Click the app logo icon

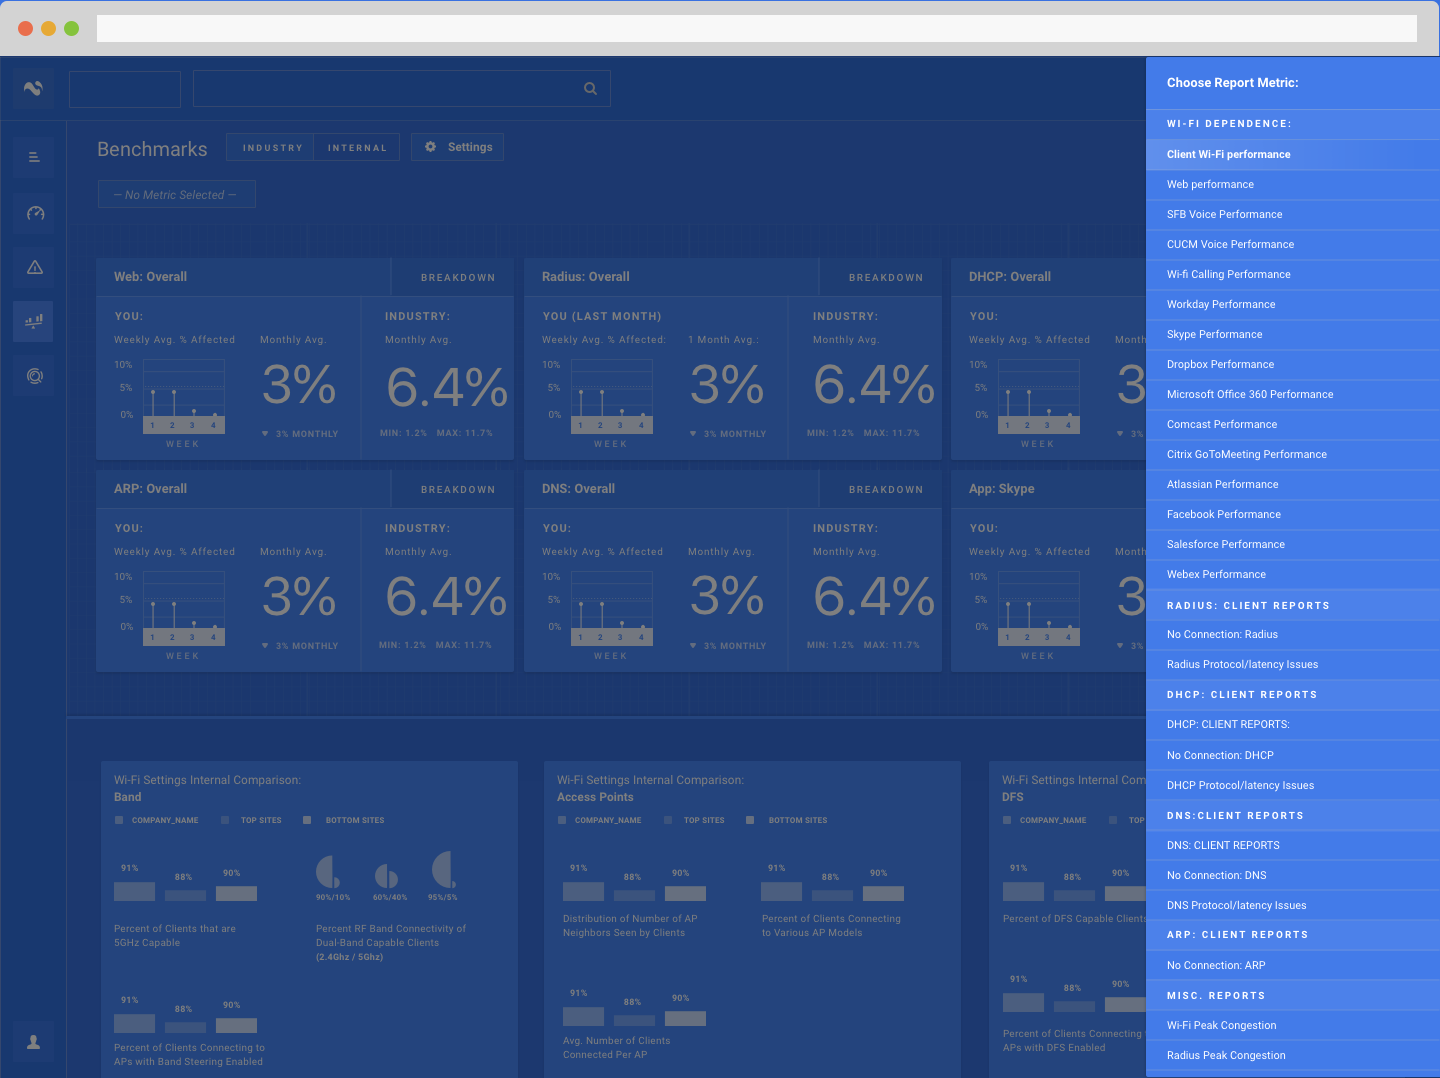pos(33,88)
